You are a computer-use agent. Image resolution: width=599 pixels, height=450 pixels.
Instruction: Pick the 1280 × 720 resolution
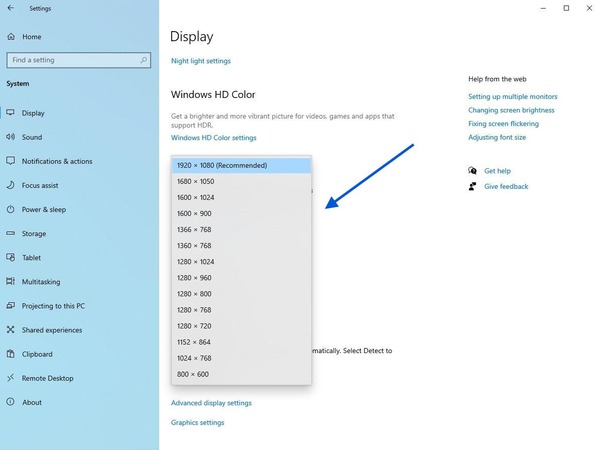pos(241,326)
